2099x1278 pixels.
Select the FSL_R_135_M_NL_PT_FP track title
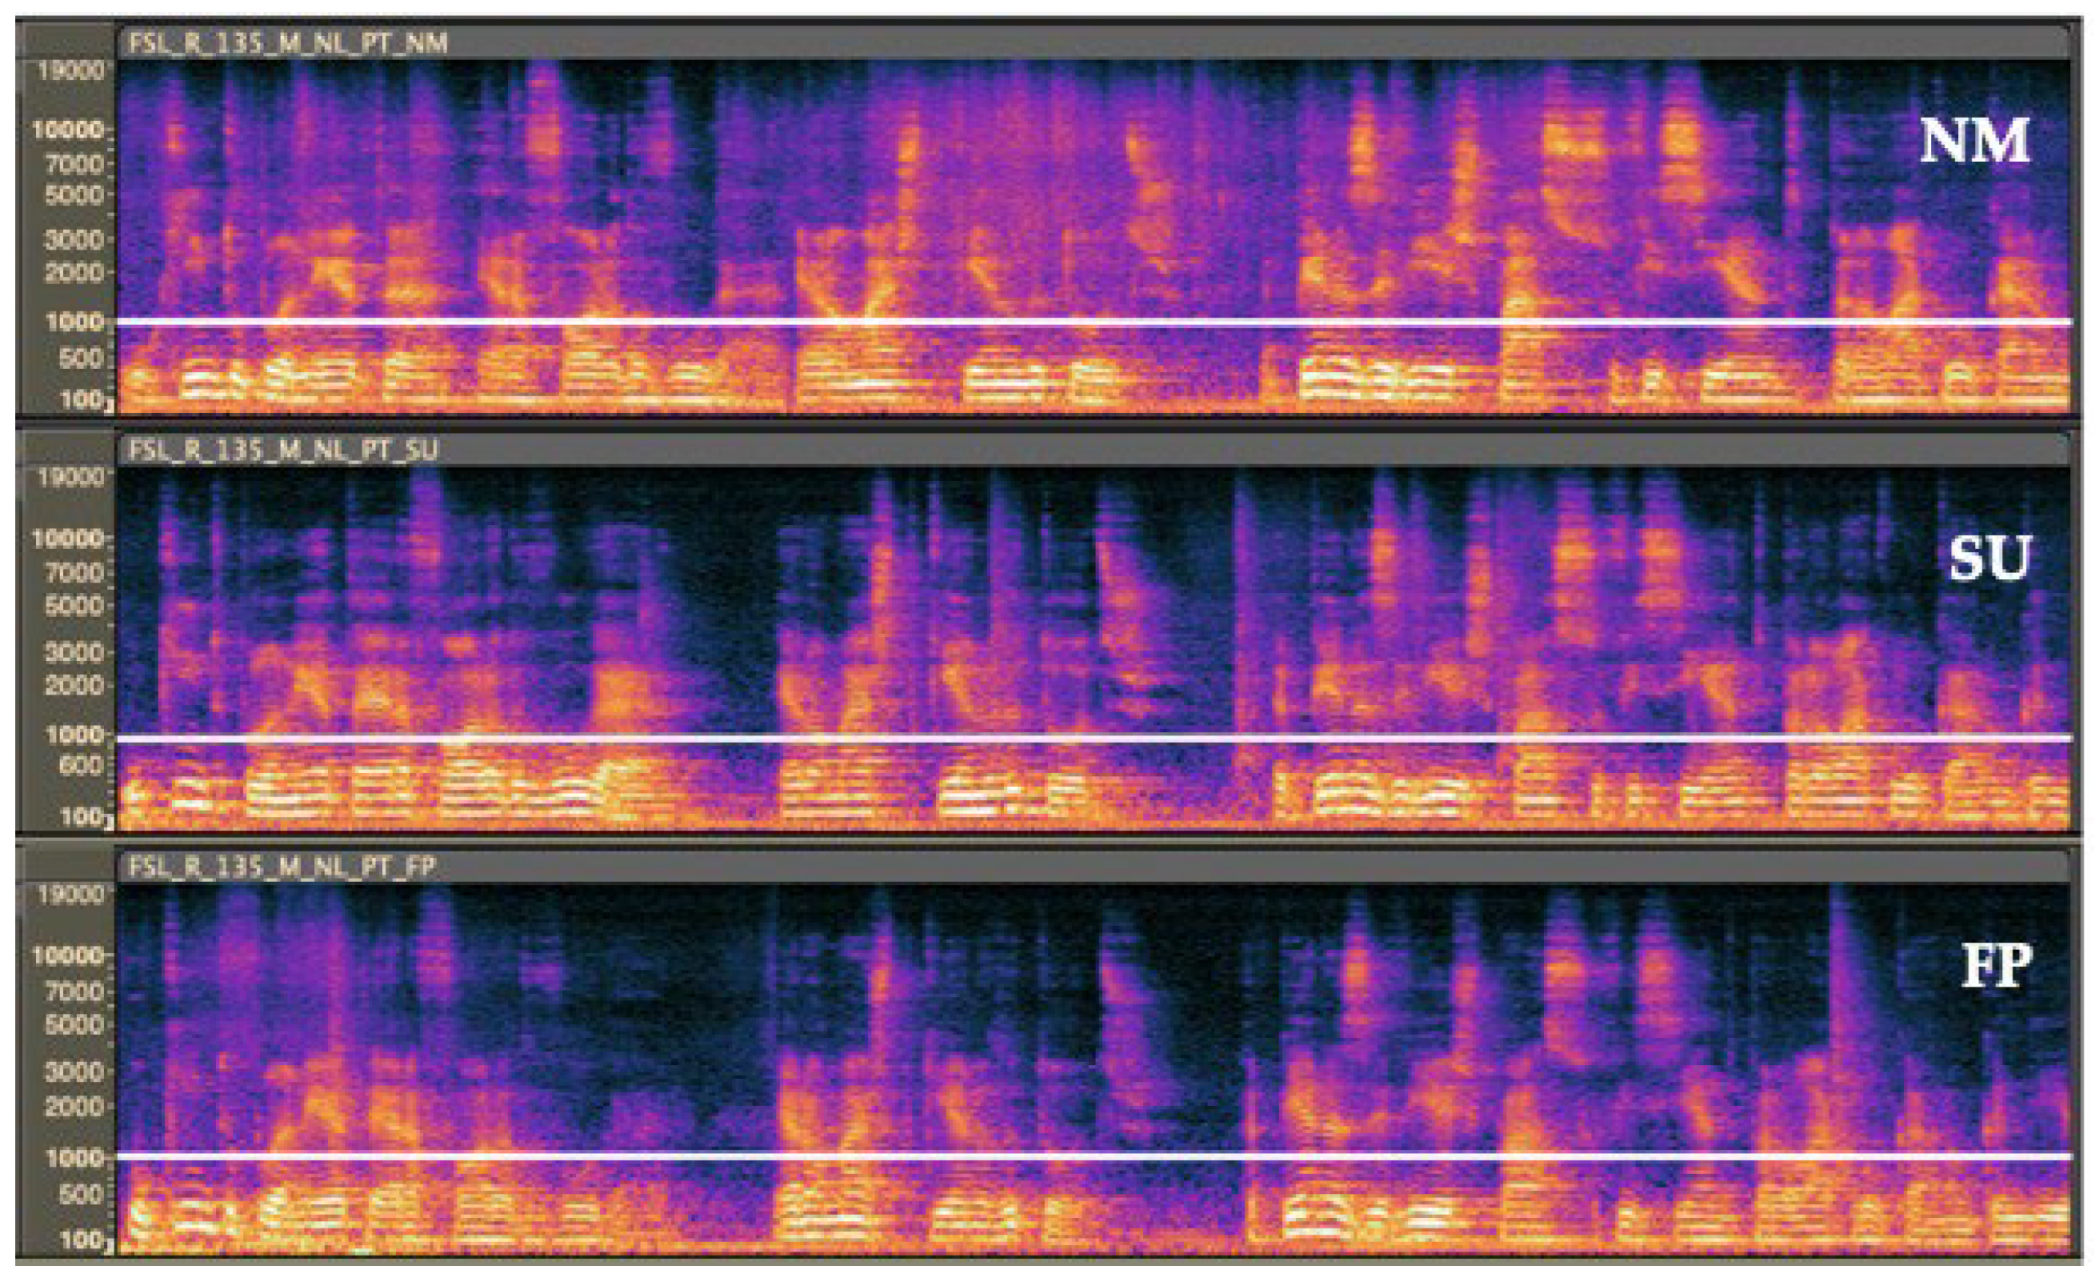282,866
